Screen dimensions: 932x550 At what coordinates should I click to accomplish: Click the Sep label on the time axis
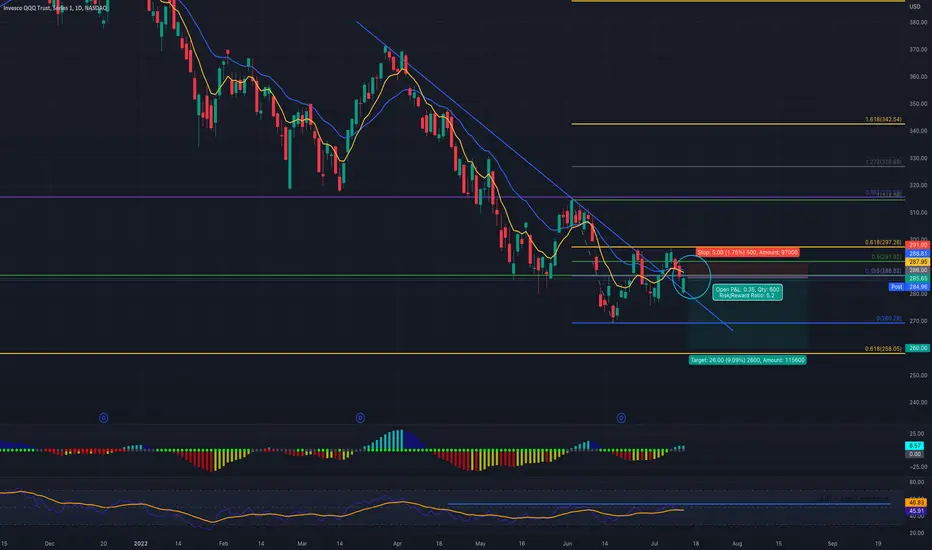pos(832,543)
